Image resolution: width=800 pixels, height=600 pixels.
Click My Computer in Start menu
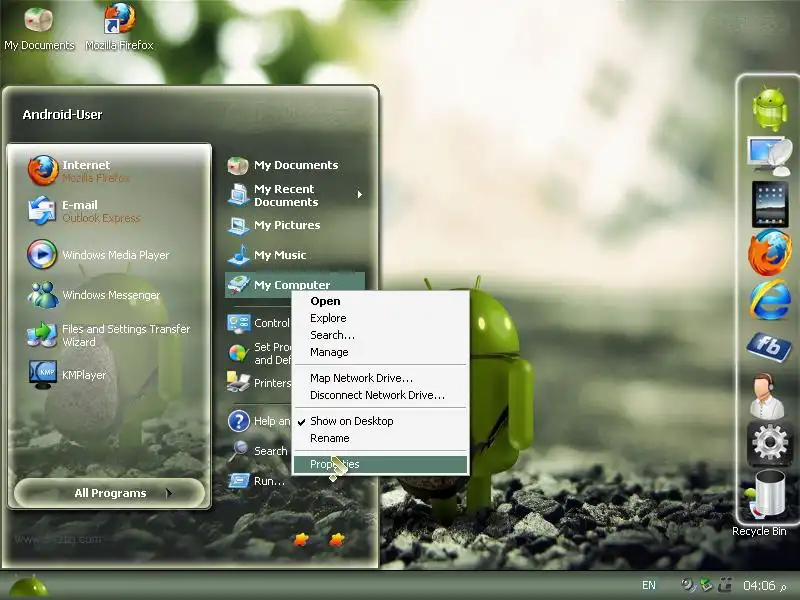[295, 284]
